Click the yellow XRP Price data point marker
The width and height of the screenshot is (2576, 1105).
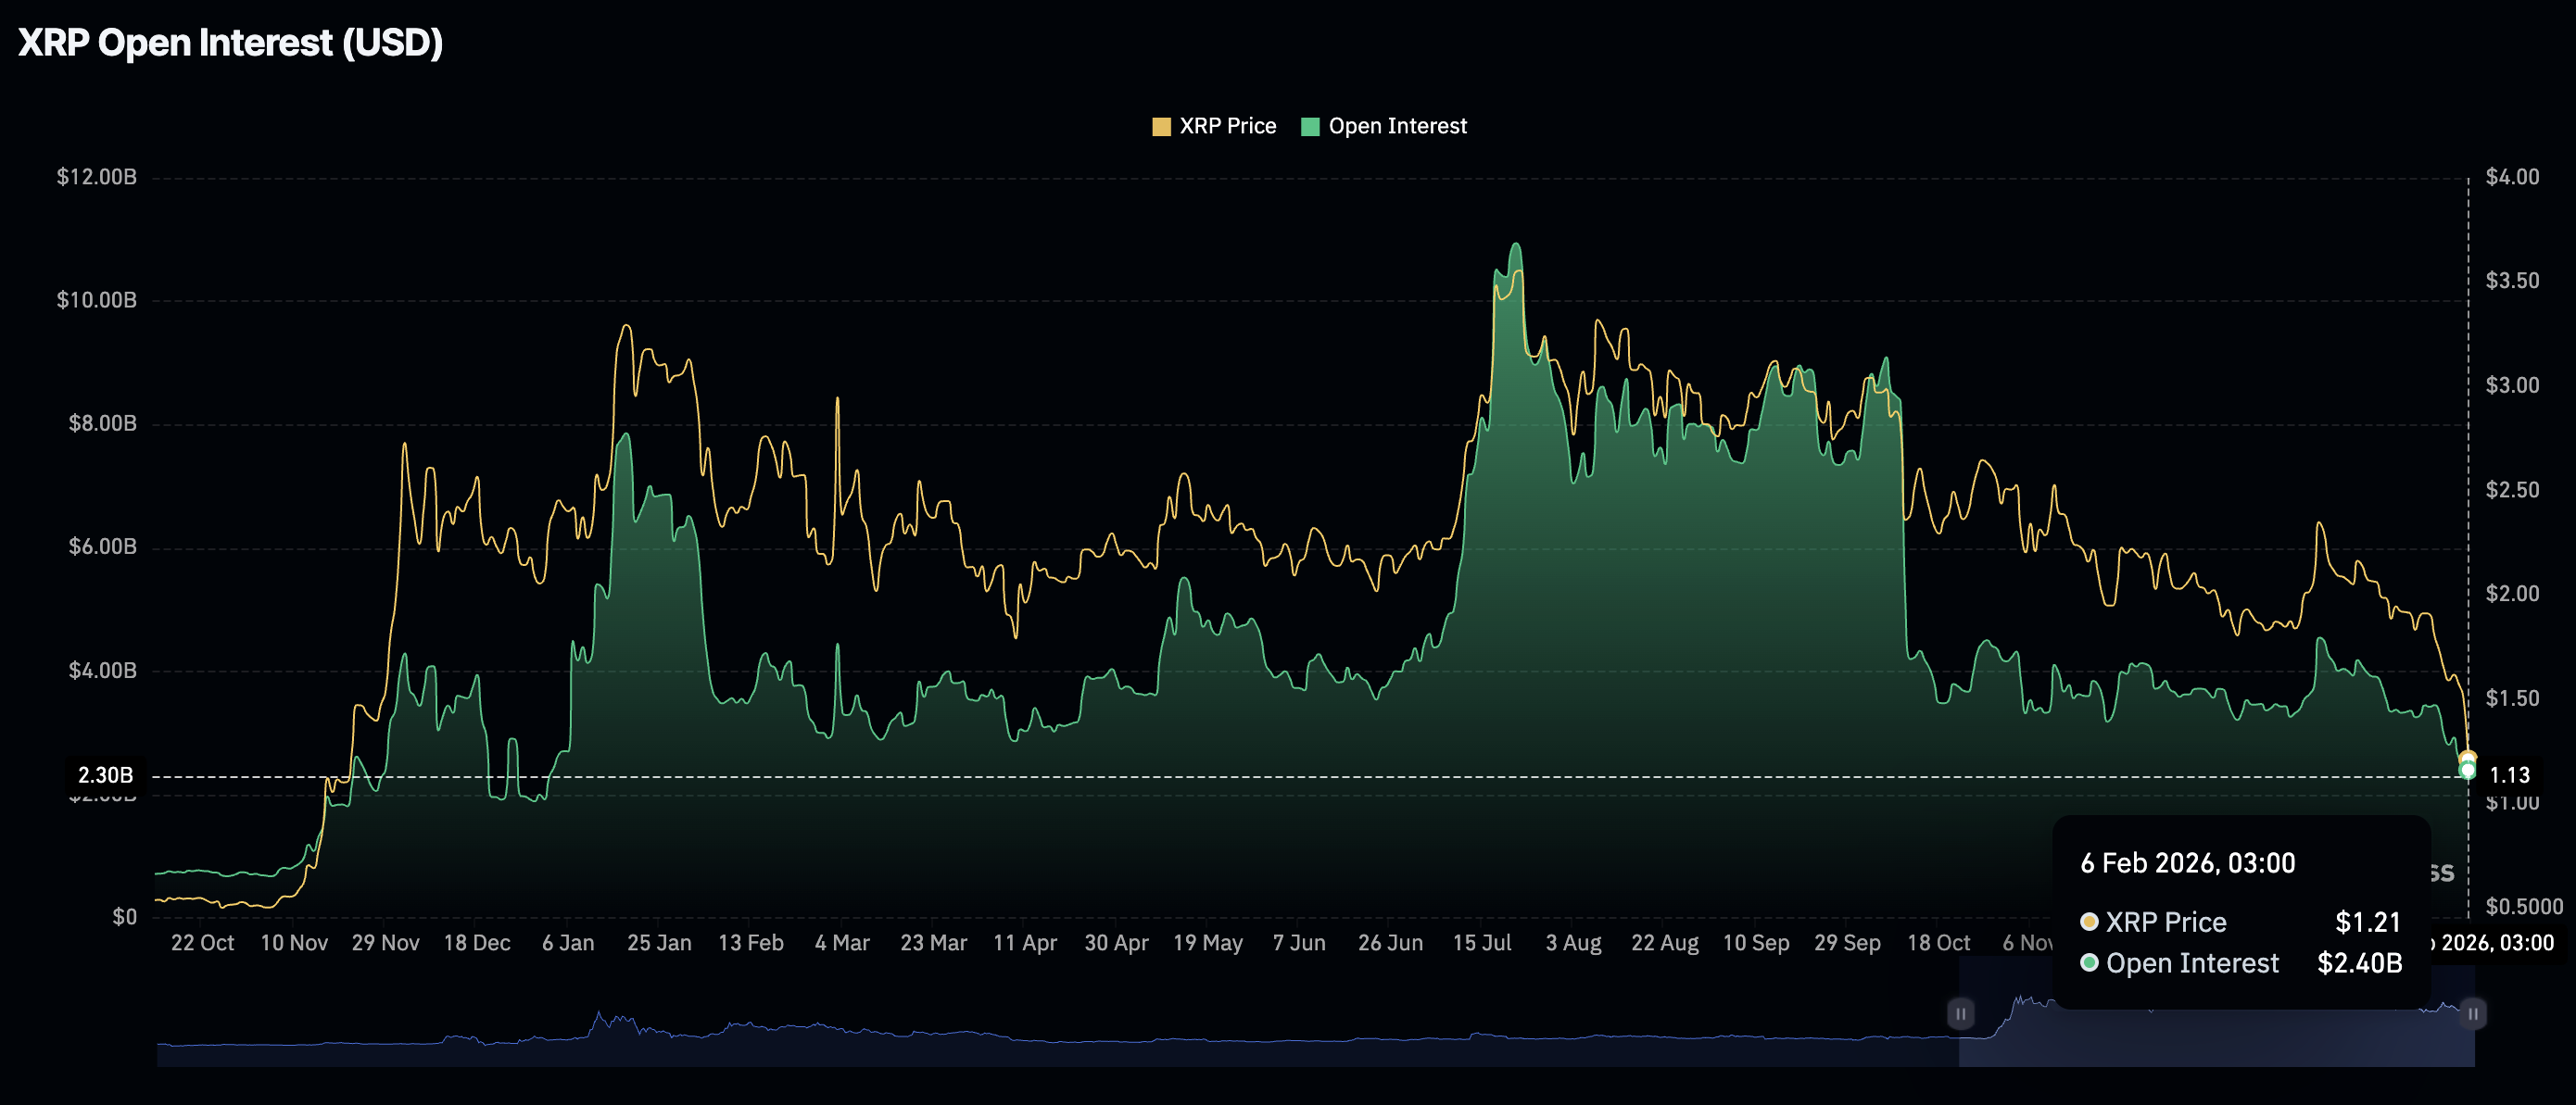pyautogui.click(x=2467, y=758)
